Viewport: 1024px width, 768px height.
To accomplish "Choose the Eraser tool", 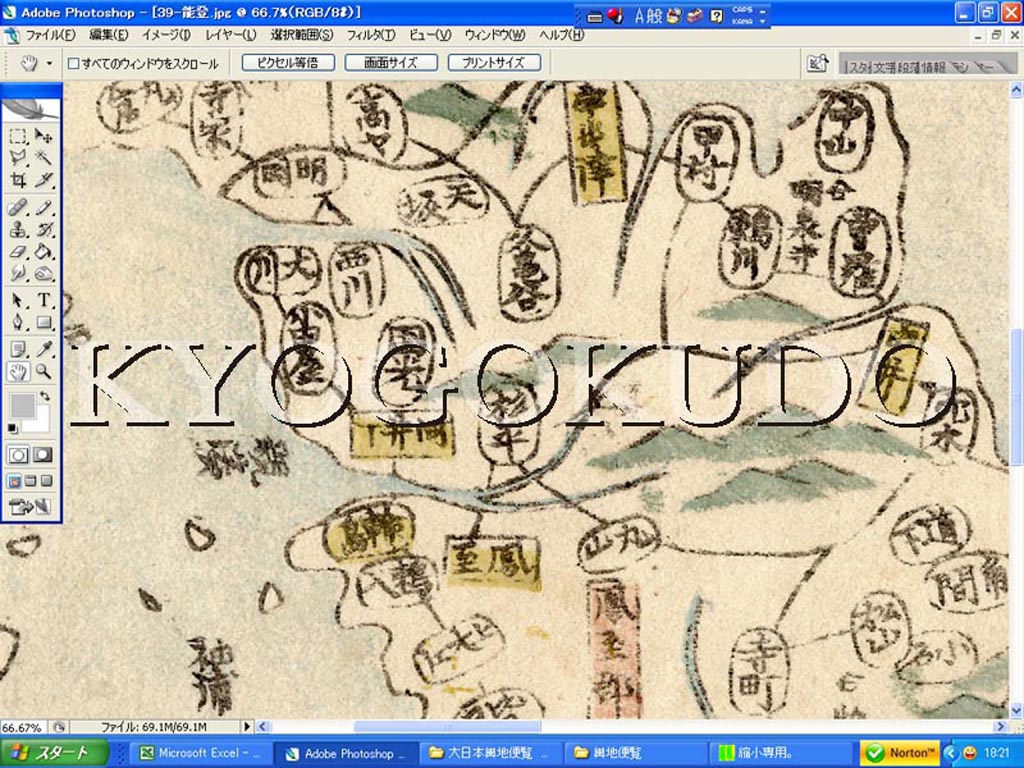I will pyautogui.click(x=18, y=251).
